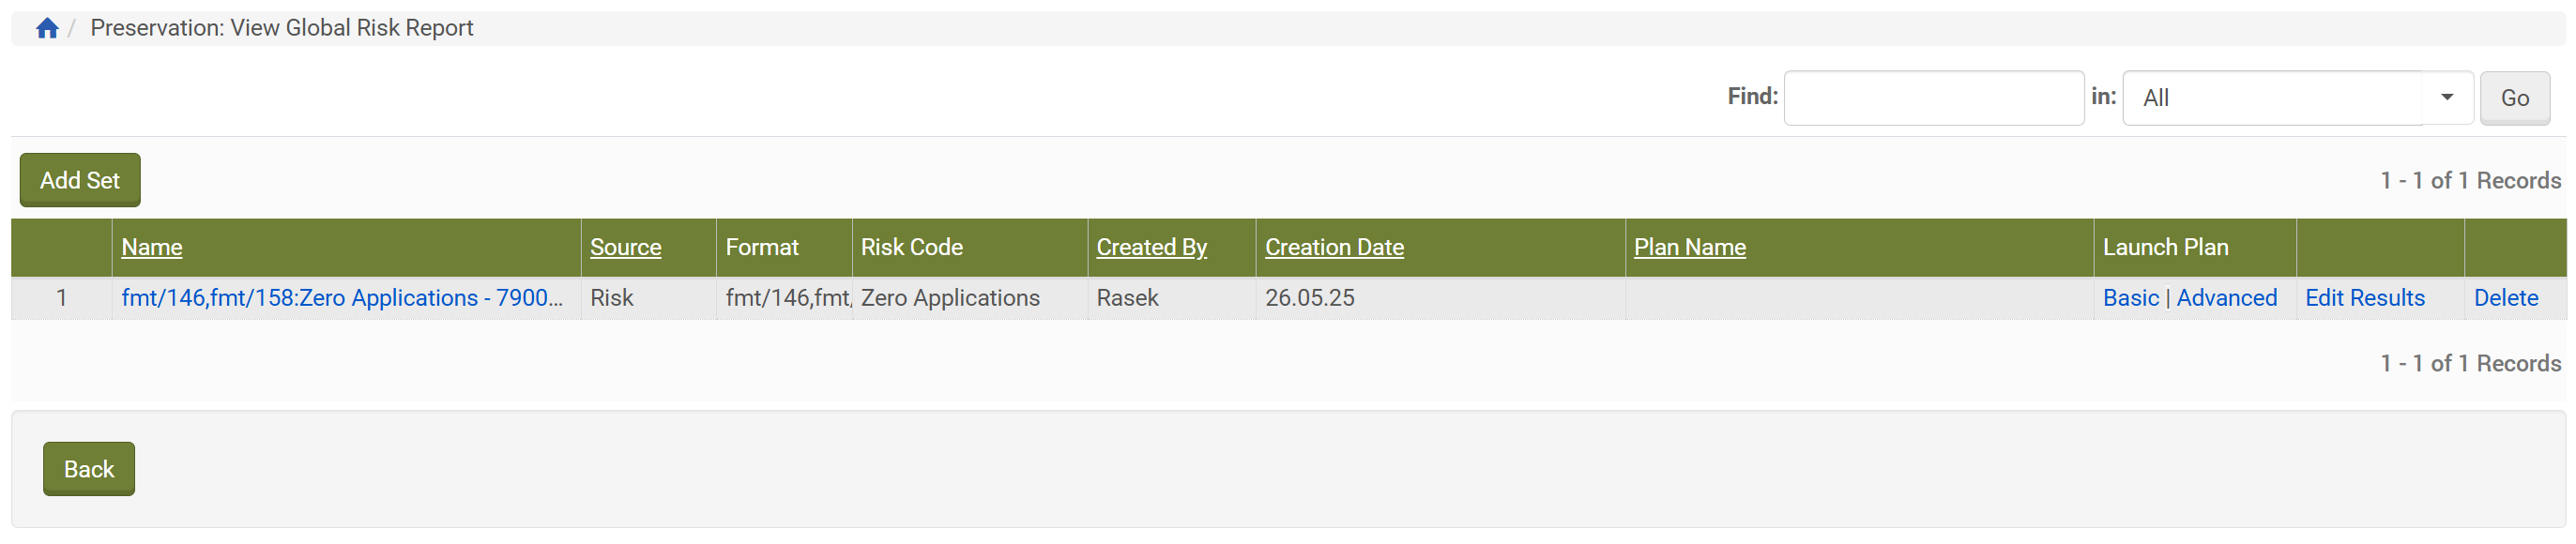Sort table by Creation Date column
Viewport: 2576px width, 544px height.
coord(1334,247)
